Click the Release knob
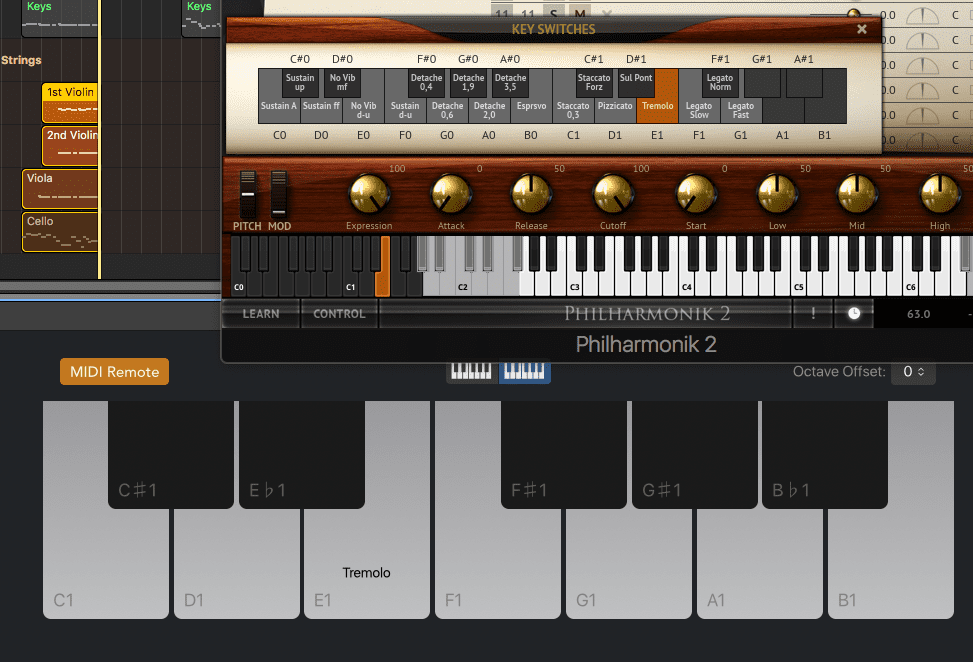Image resolution: width=973 pixels, height=662 pixels. (531, 194)
